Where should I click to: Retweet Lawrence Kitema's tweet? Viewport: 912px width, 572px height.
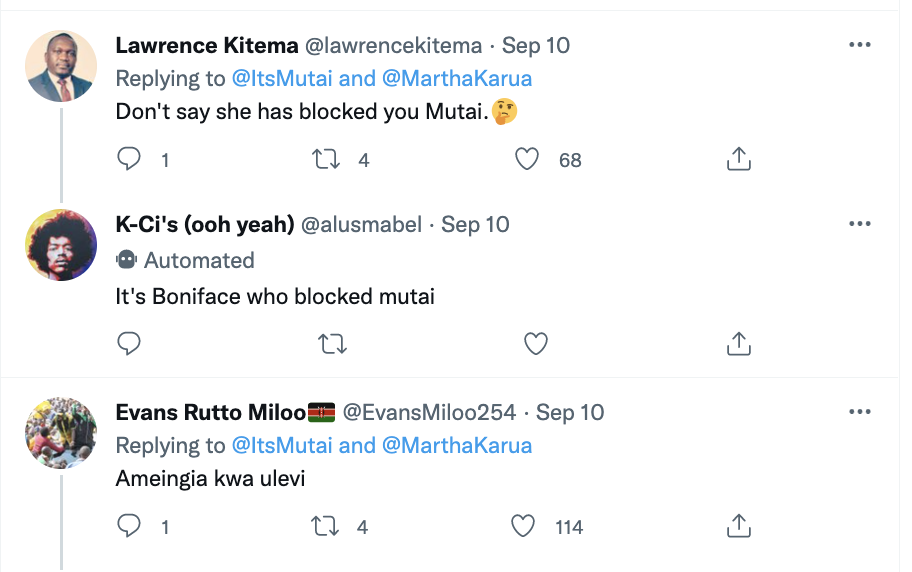327,159
